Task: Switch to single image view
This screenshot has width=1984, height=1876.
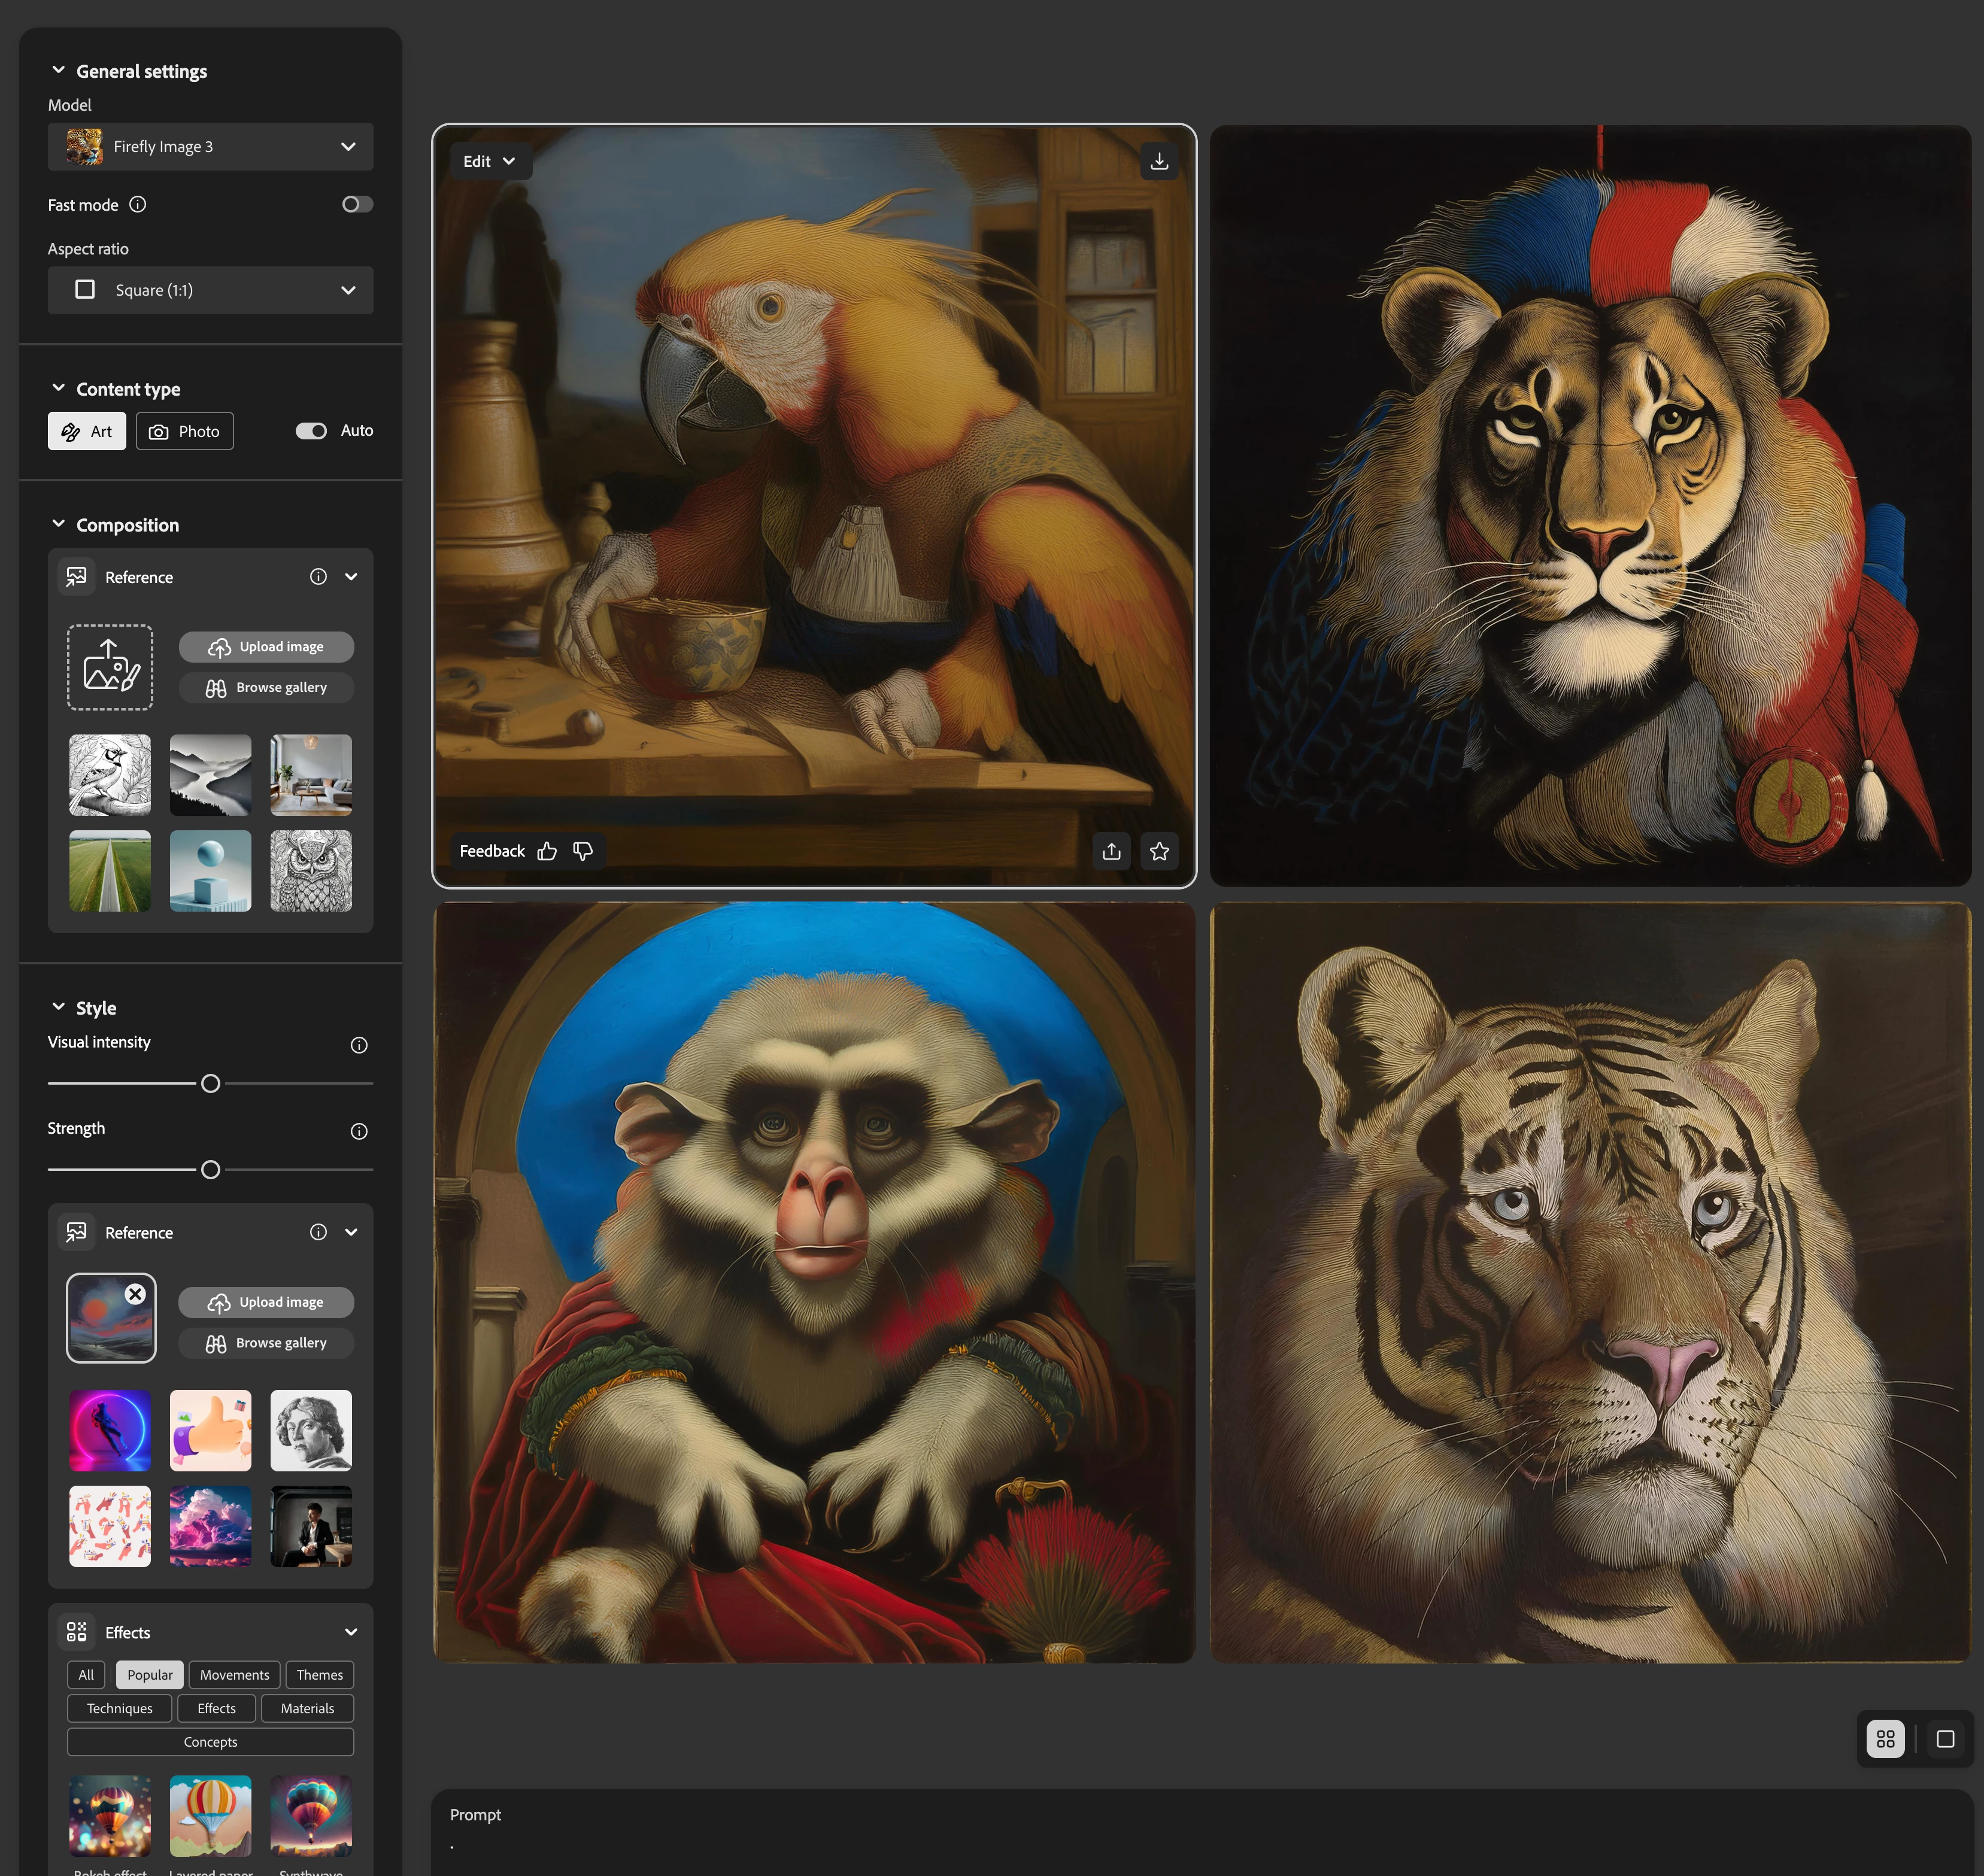Action: [1945, 1739]
